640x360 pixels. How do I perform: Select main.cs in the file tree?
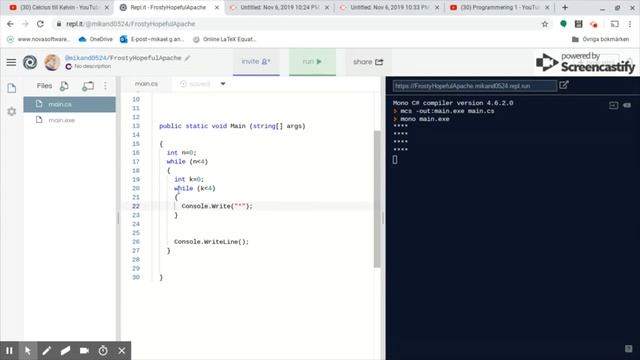[69, 104]
